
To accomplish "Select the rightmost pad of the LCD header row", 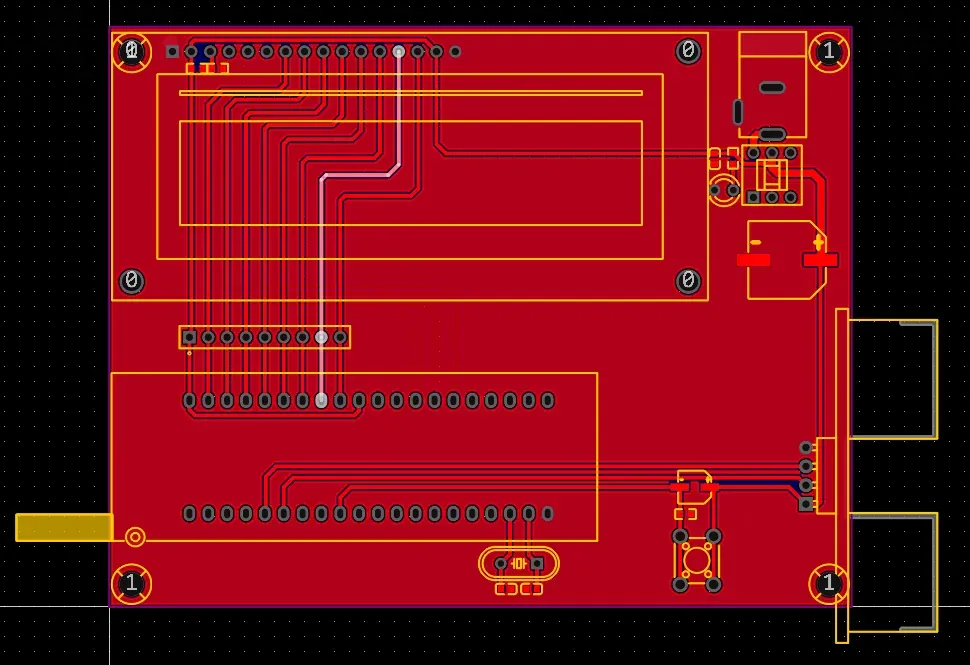I will (455, 51).
